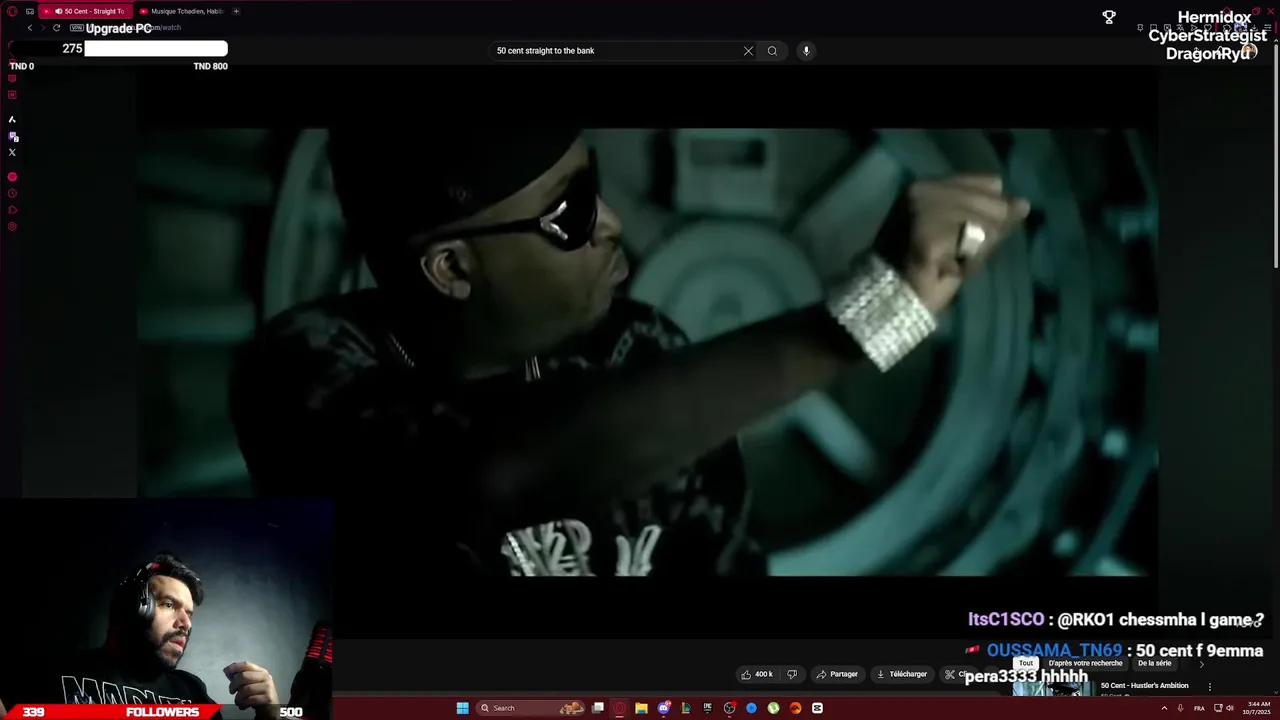Reload the YouTube page
This screenshot has height=720, width=1280.
tap(56, 28)
